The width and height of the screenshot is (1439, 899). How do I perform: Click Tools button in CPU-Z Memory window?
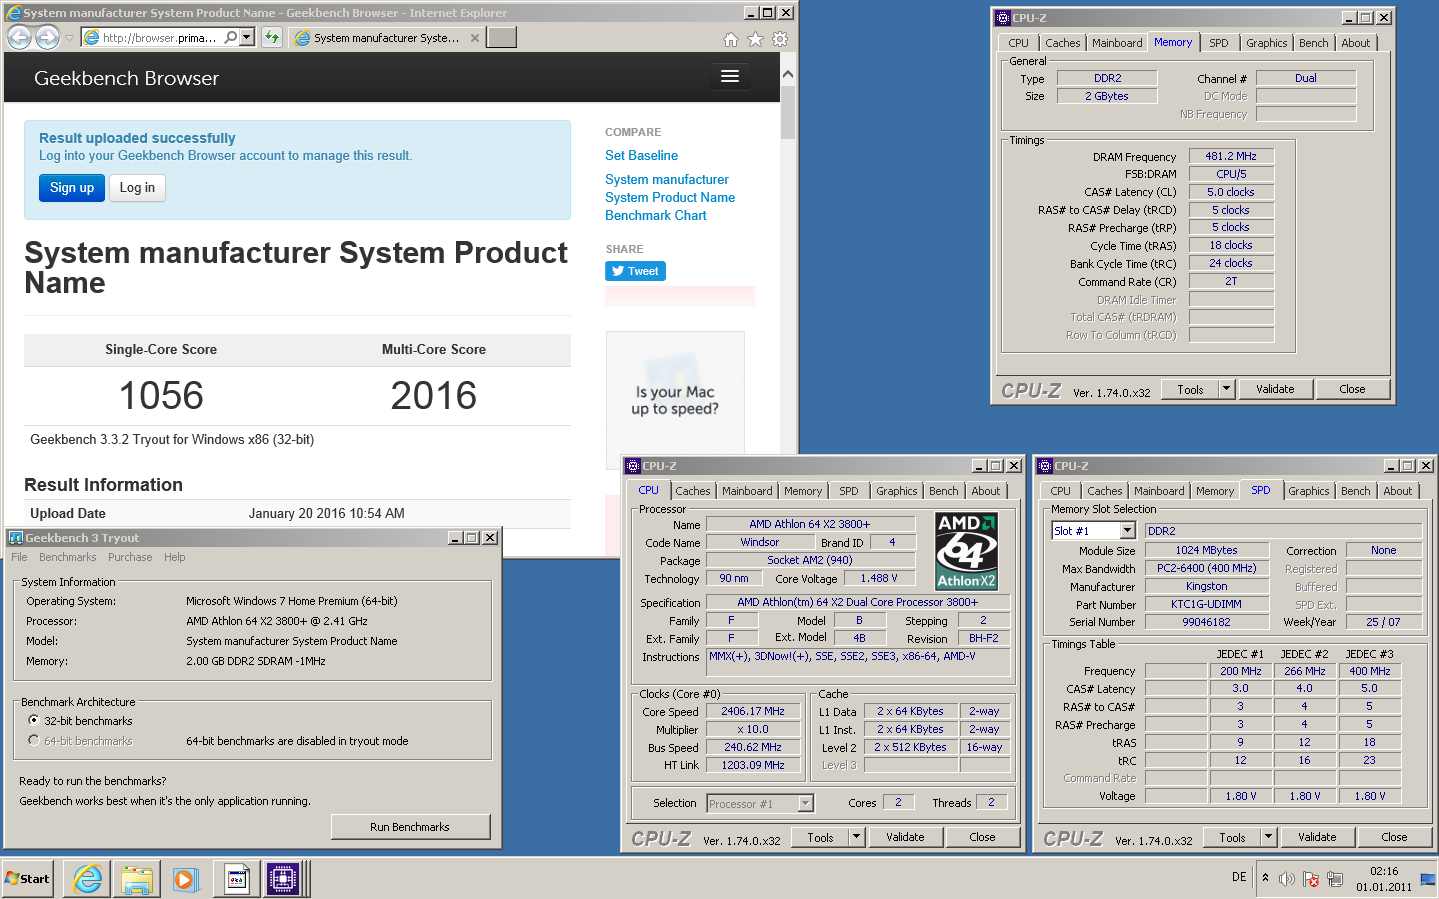click(1191, 389)
